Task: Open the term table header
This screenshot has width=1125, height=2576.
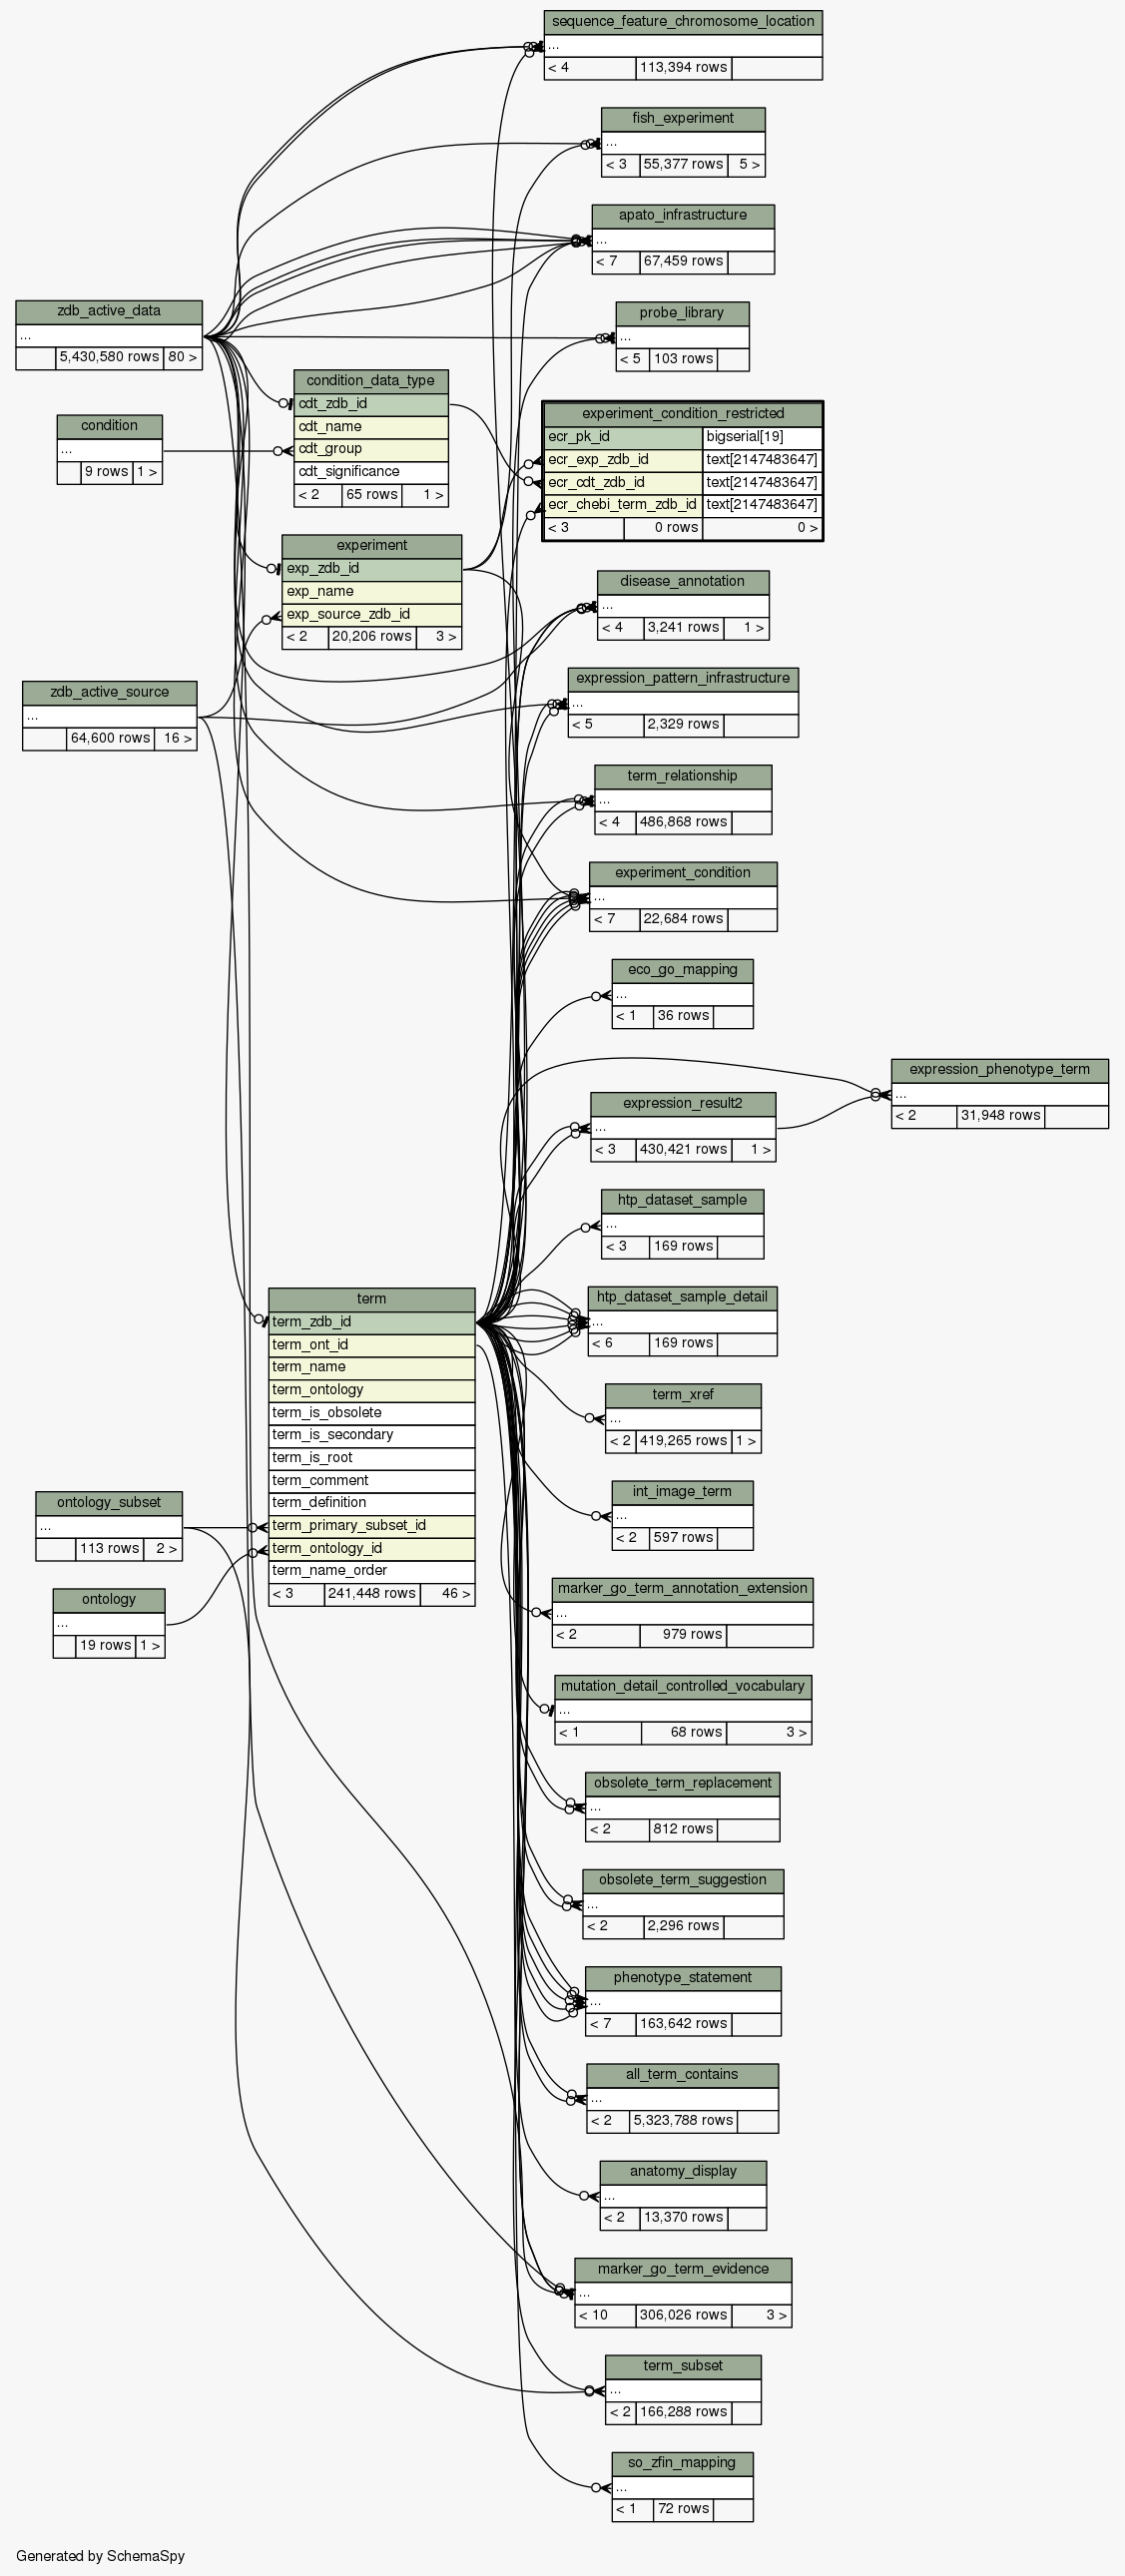Action: [371, 1299]
